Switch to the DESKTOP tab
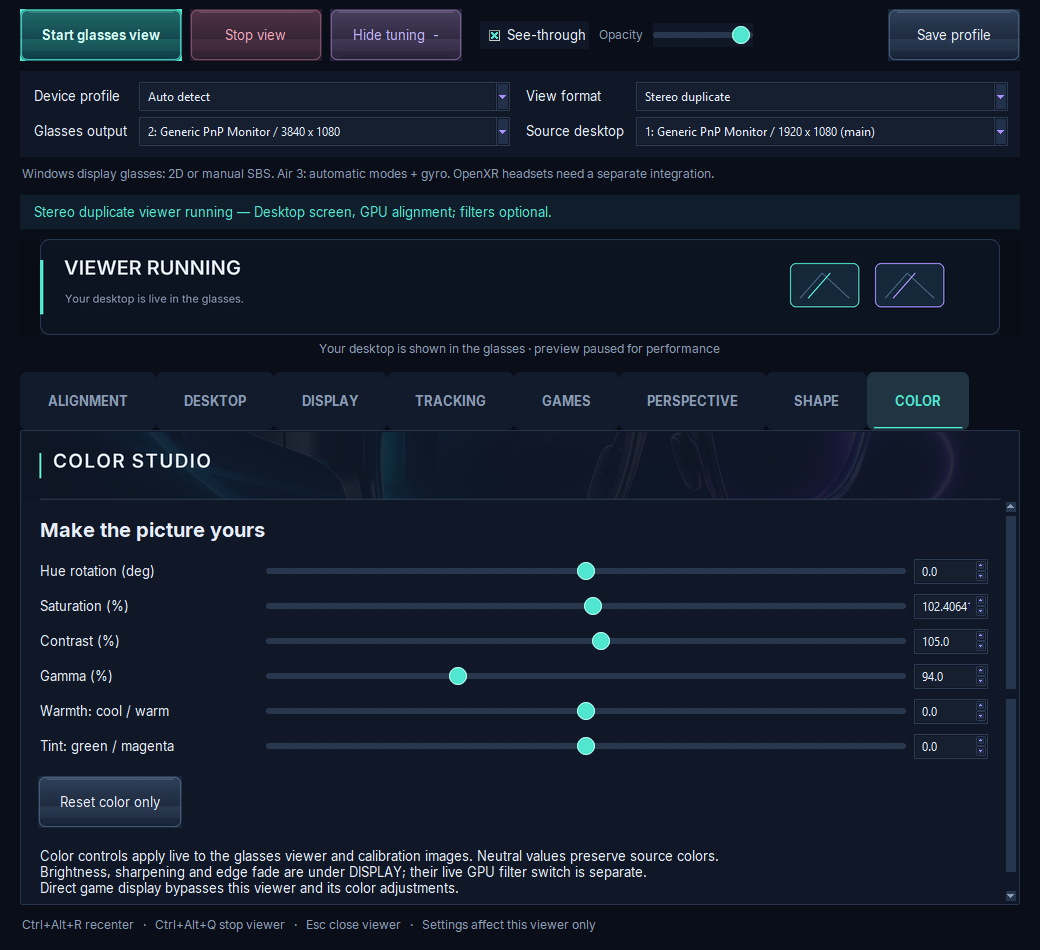Image resolution: width=1040 pixels, height=950 pixels. [x=215, y=401]
